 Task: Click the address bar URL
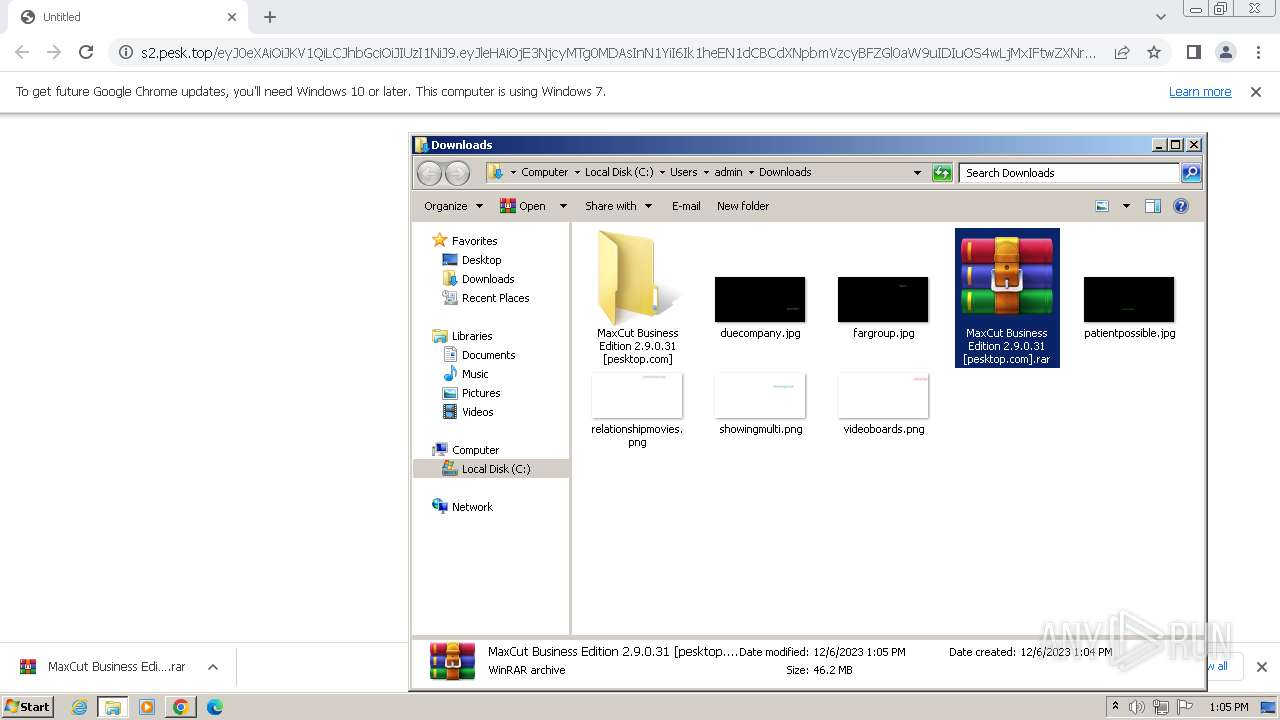point(618,52)
